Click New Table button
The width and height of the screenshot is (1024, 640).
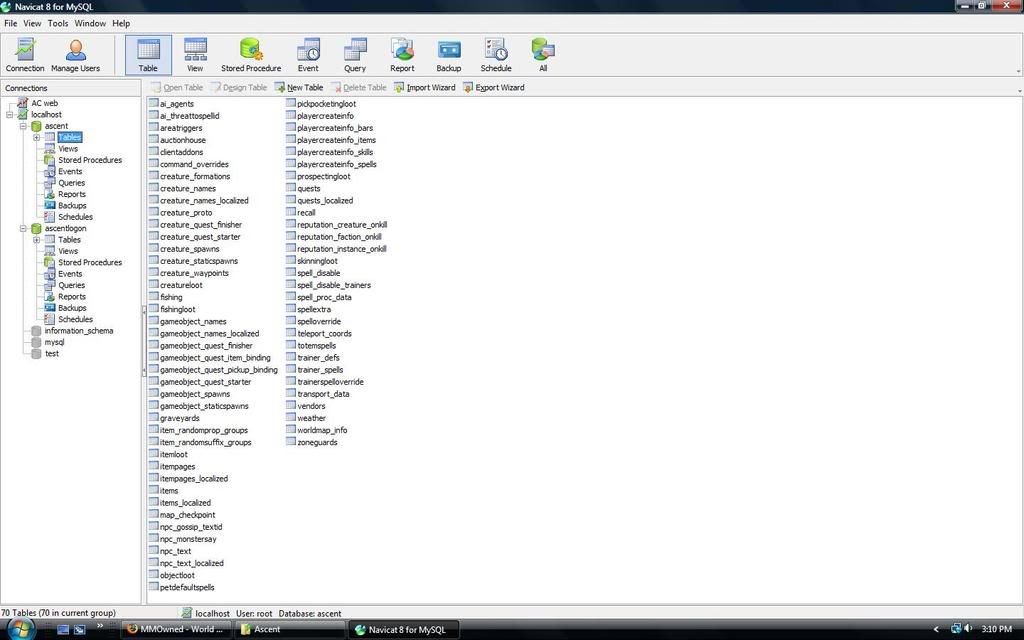298,88
